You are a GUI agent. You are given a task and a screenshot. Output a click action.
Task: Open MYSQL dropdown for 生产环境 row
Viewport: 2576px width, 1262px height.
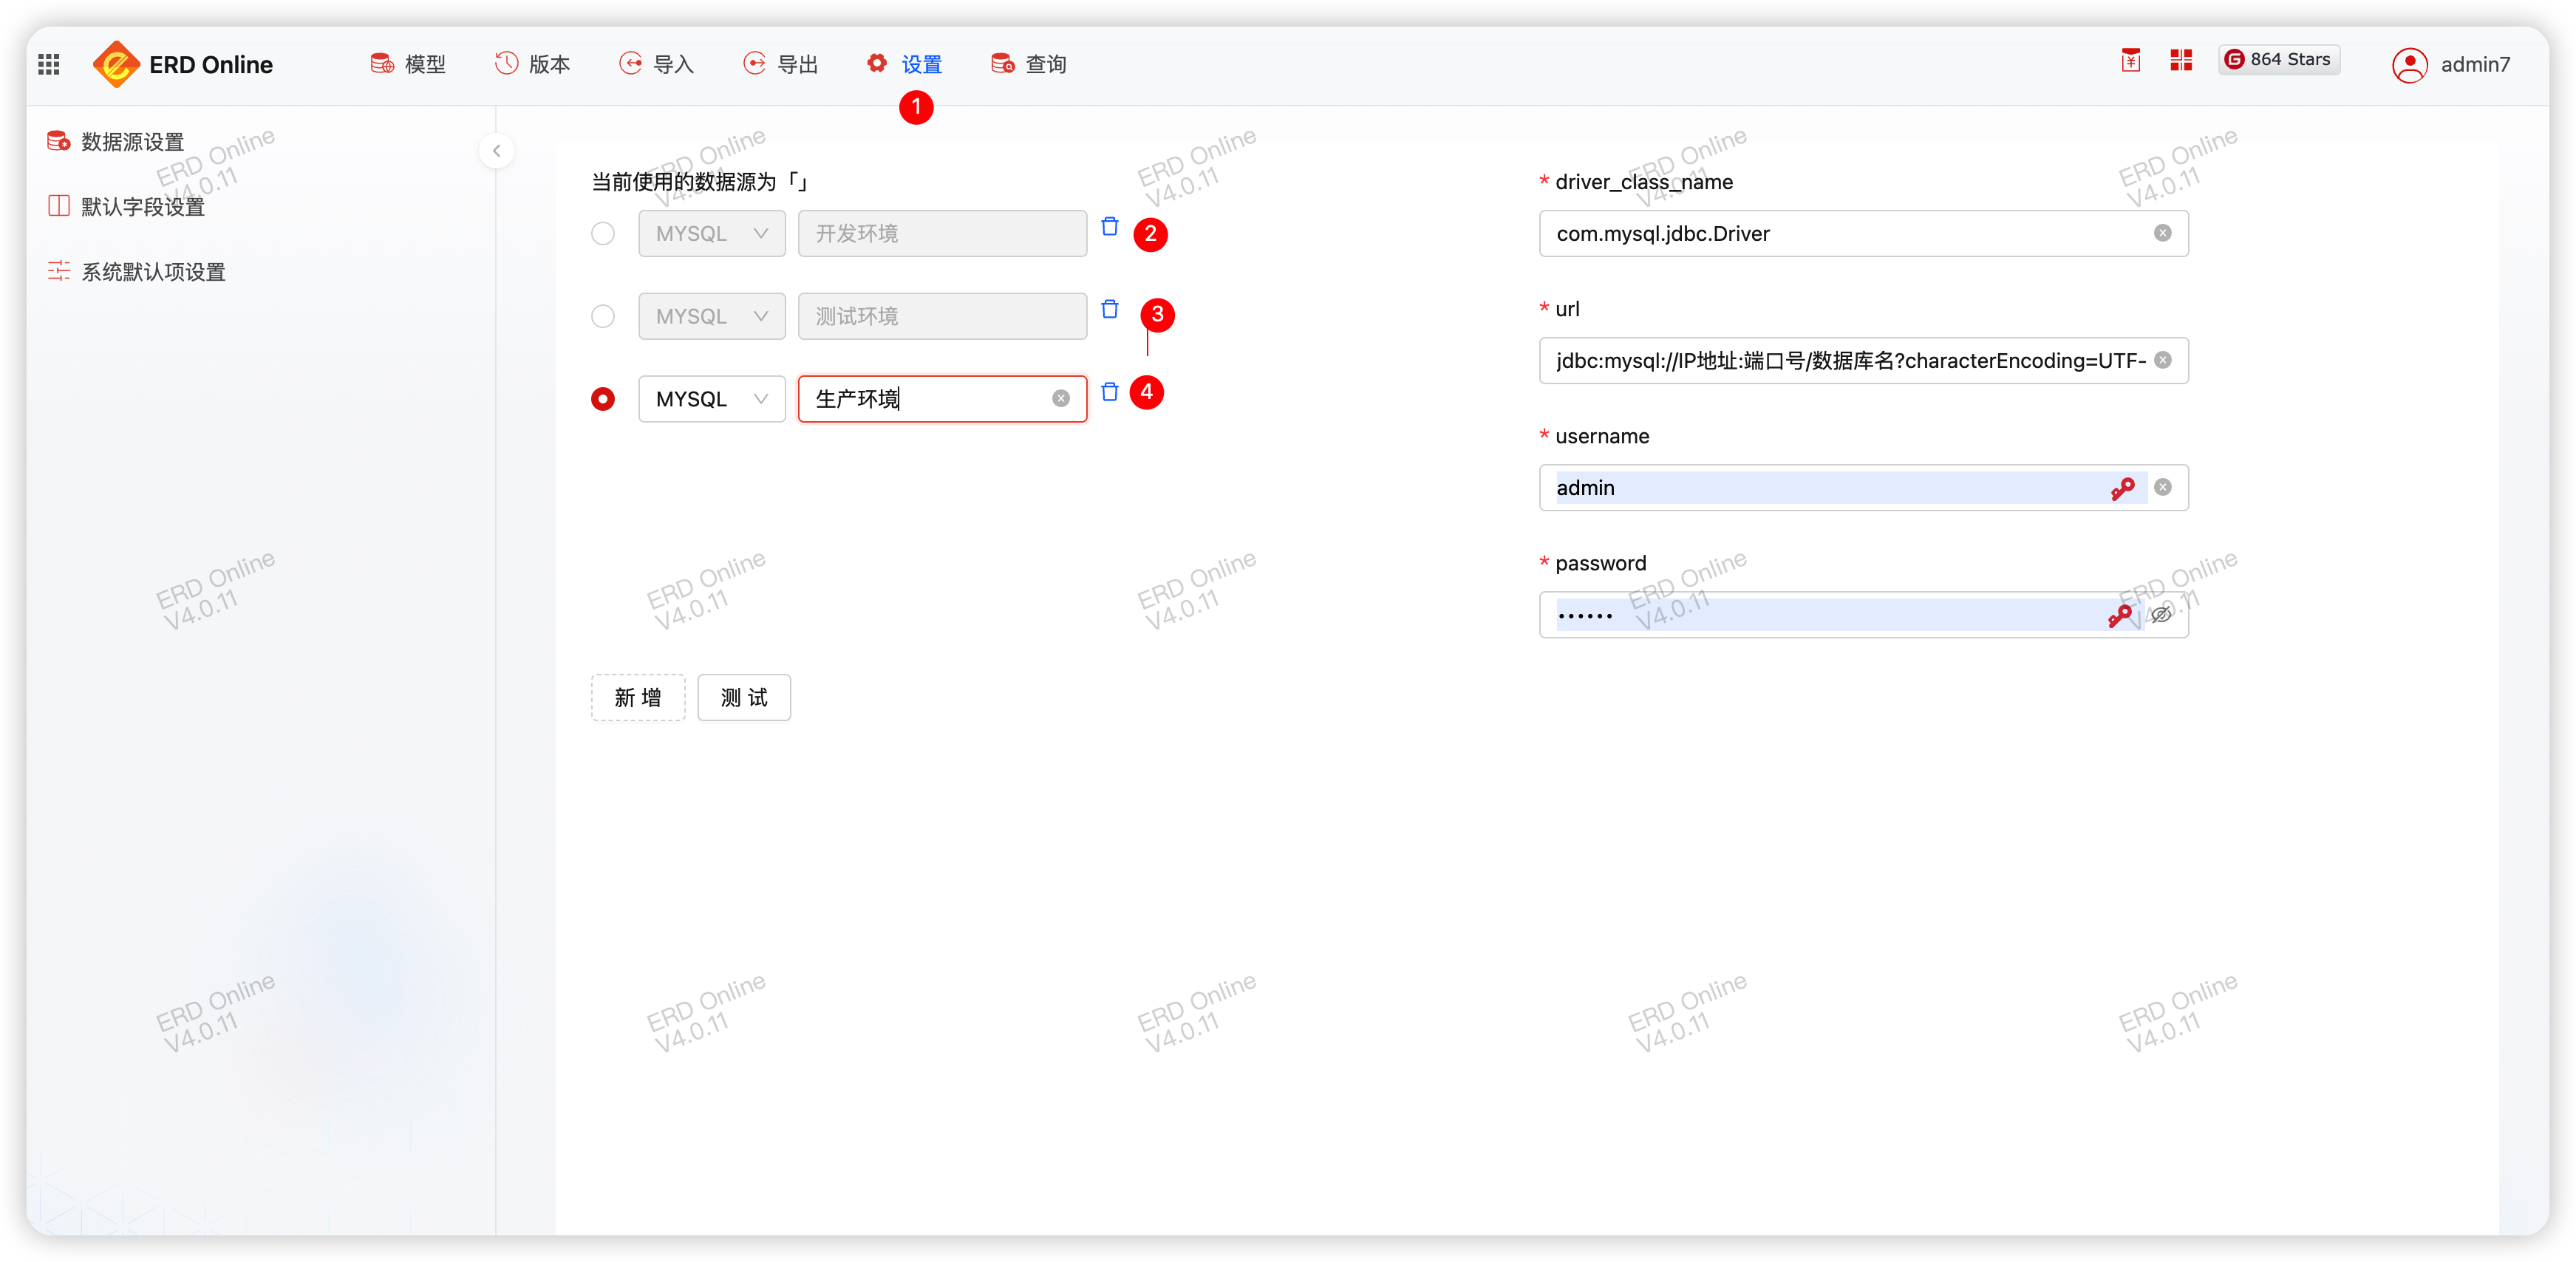coord(711,399)
